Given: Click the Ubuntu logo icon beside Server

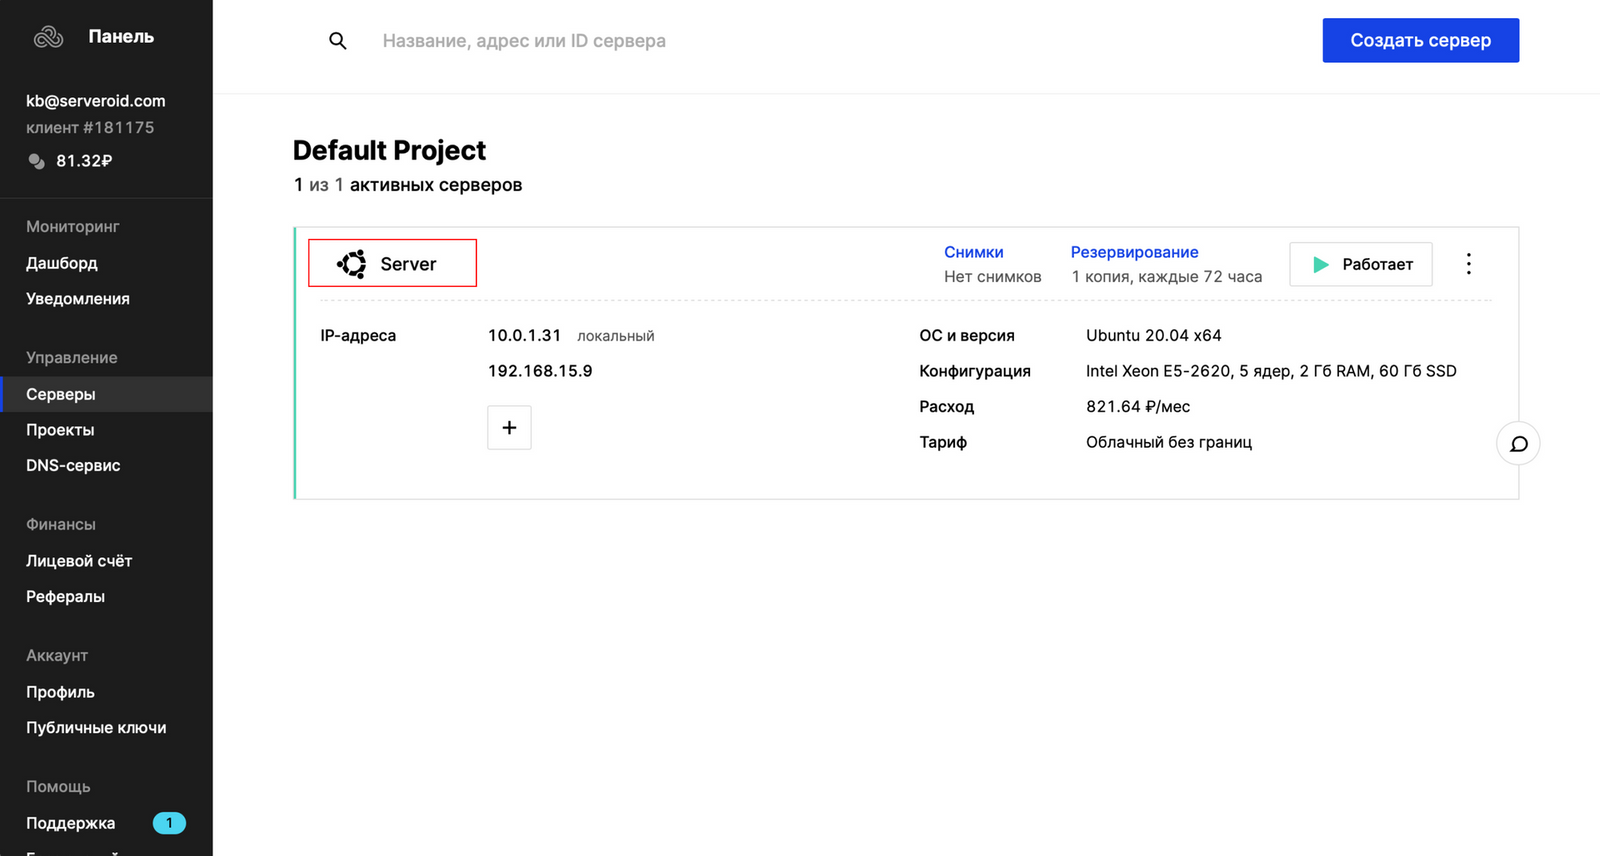Looking at the screenshot, I should pyautogui.click(x=352, y=264).
